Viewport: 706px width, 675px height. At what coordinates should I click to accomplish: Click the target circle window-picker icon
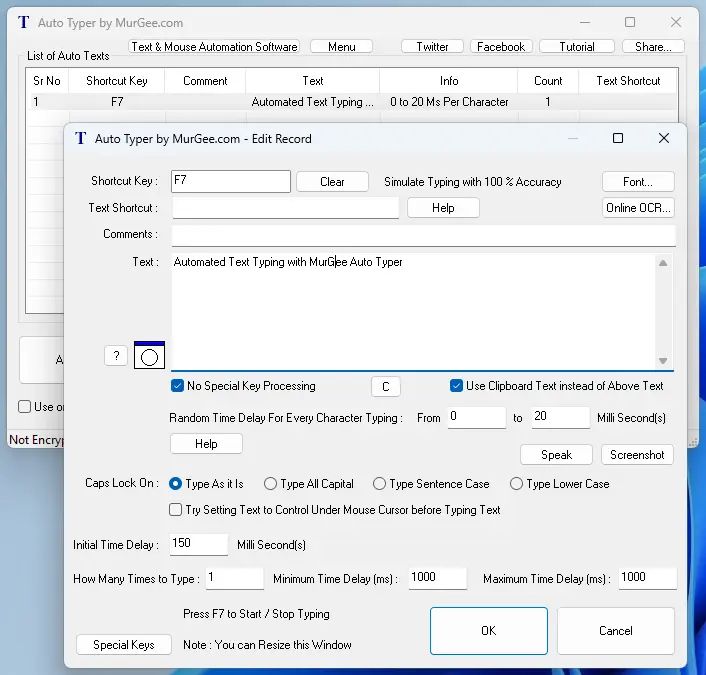(149, 356)
